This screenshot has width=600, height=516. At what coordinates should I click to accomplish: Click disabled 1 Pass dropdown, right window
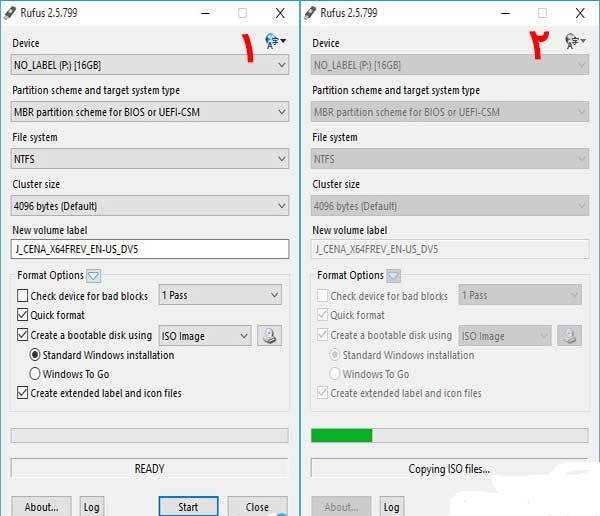[x=520, y=295]
